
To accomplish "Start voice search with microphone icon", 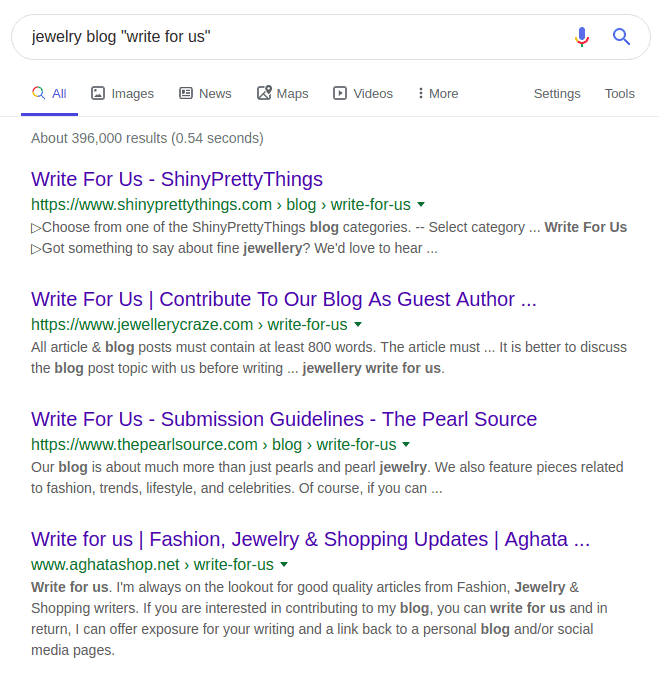I will click(582, 37).
